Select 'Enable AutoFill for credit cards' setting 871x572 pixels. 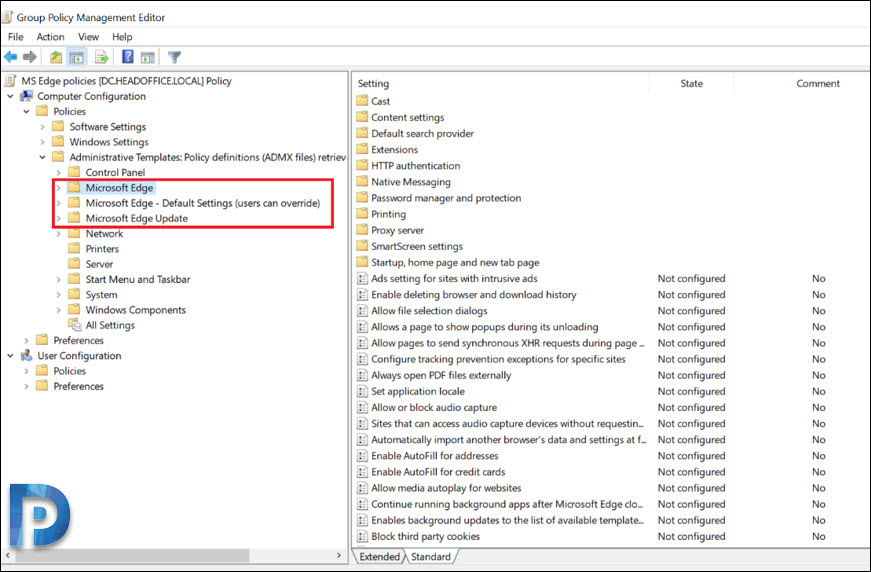(438, 472)
